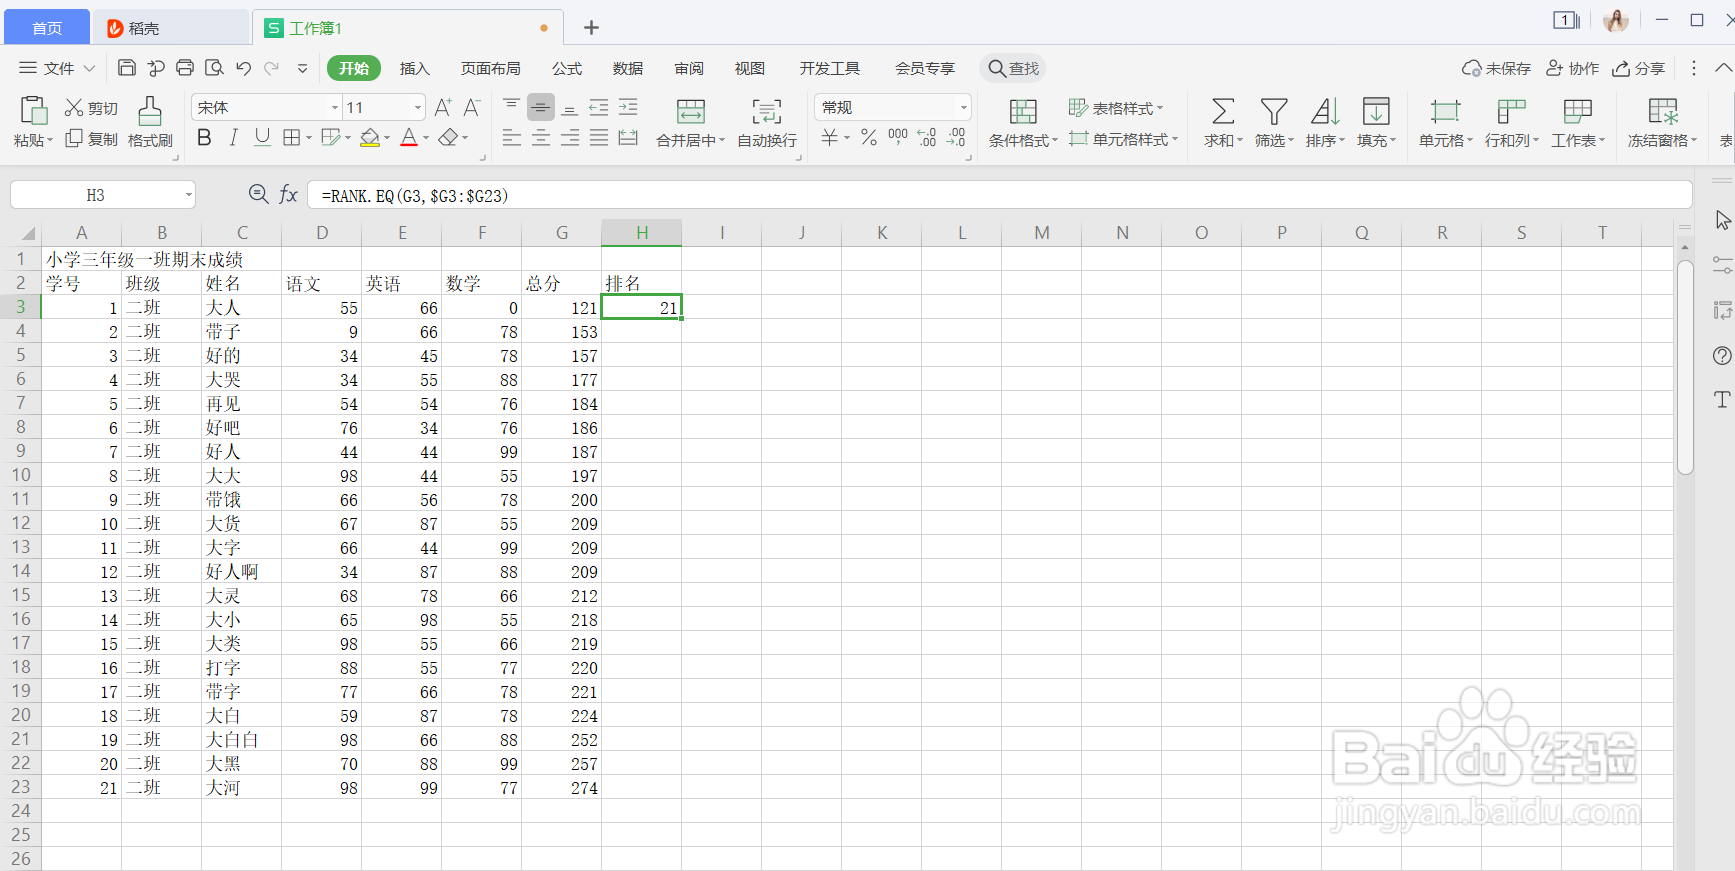Center text horizontally
This screenshot has width=1735, height=871.
(x=540, y=138)
